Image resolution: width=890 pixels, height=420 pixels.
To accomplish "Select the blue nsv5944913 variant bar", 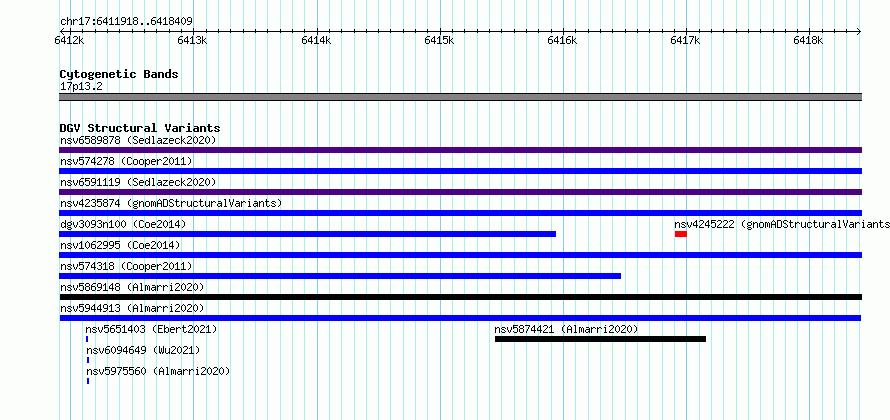I will pos(460,318).
